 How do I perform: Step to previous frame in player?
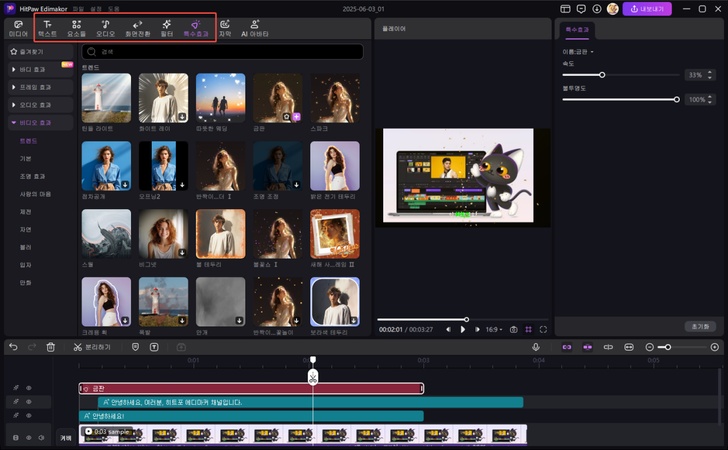click(448, 329)
